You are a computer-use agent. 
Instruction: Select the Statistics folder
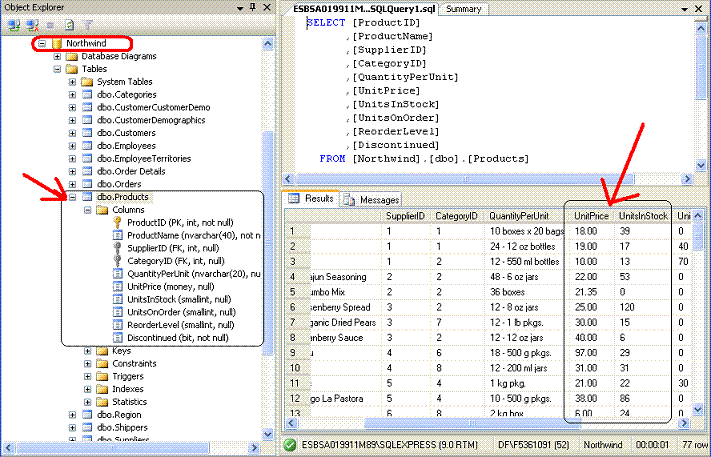tap(130, 402)
